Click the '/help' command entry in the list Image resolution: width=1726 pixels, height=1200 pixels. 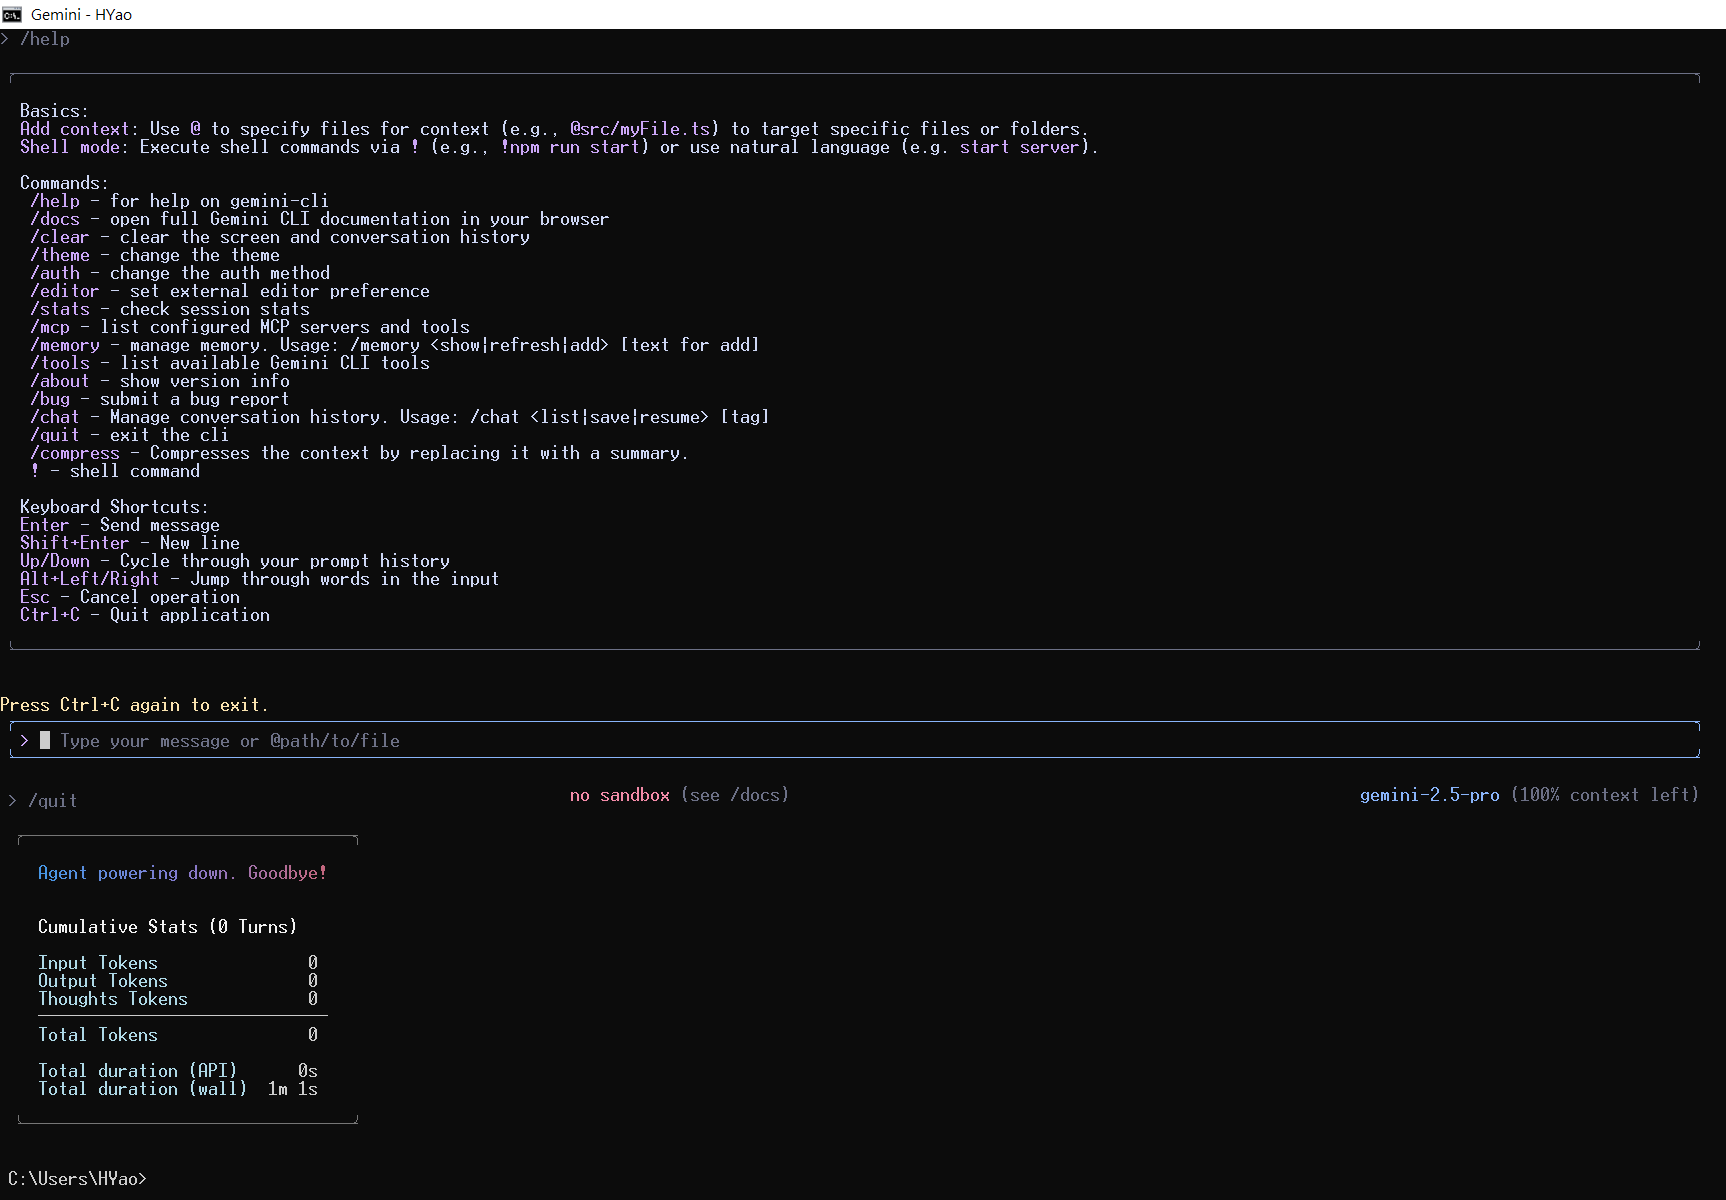pyautogui.click(x=180, y=201)
